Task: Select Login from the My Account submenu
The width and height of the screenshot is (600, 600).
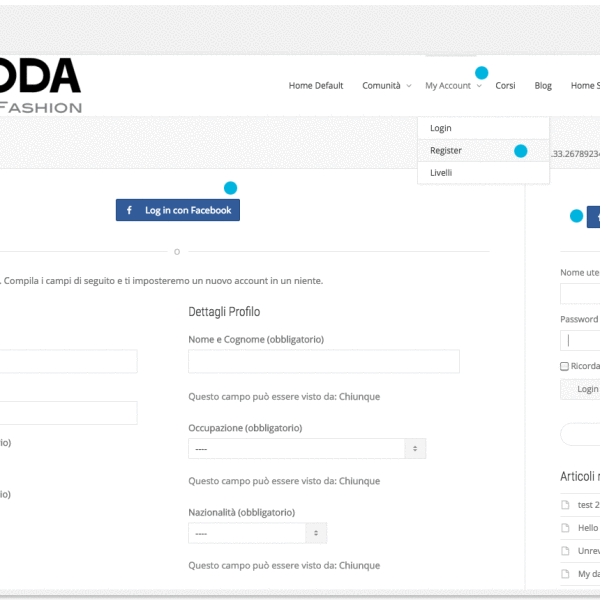Action: 441,129
